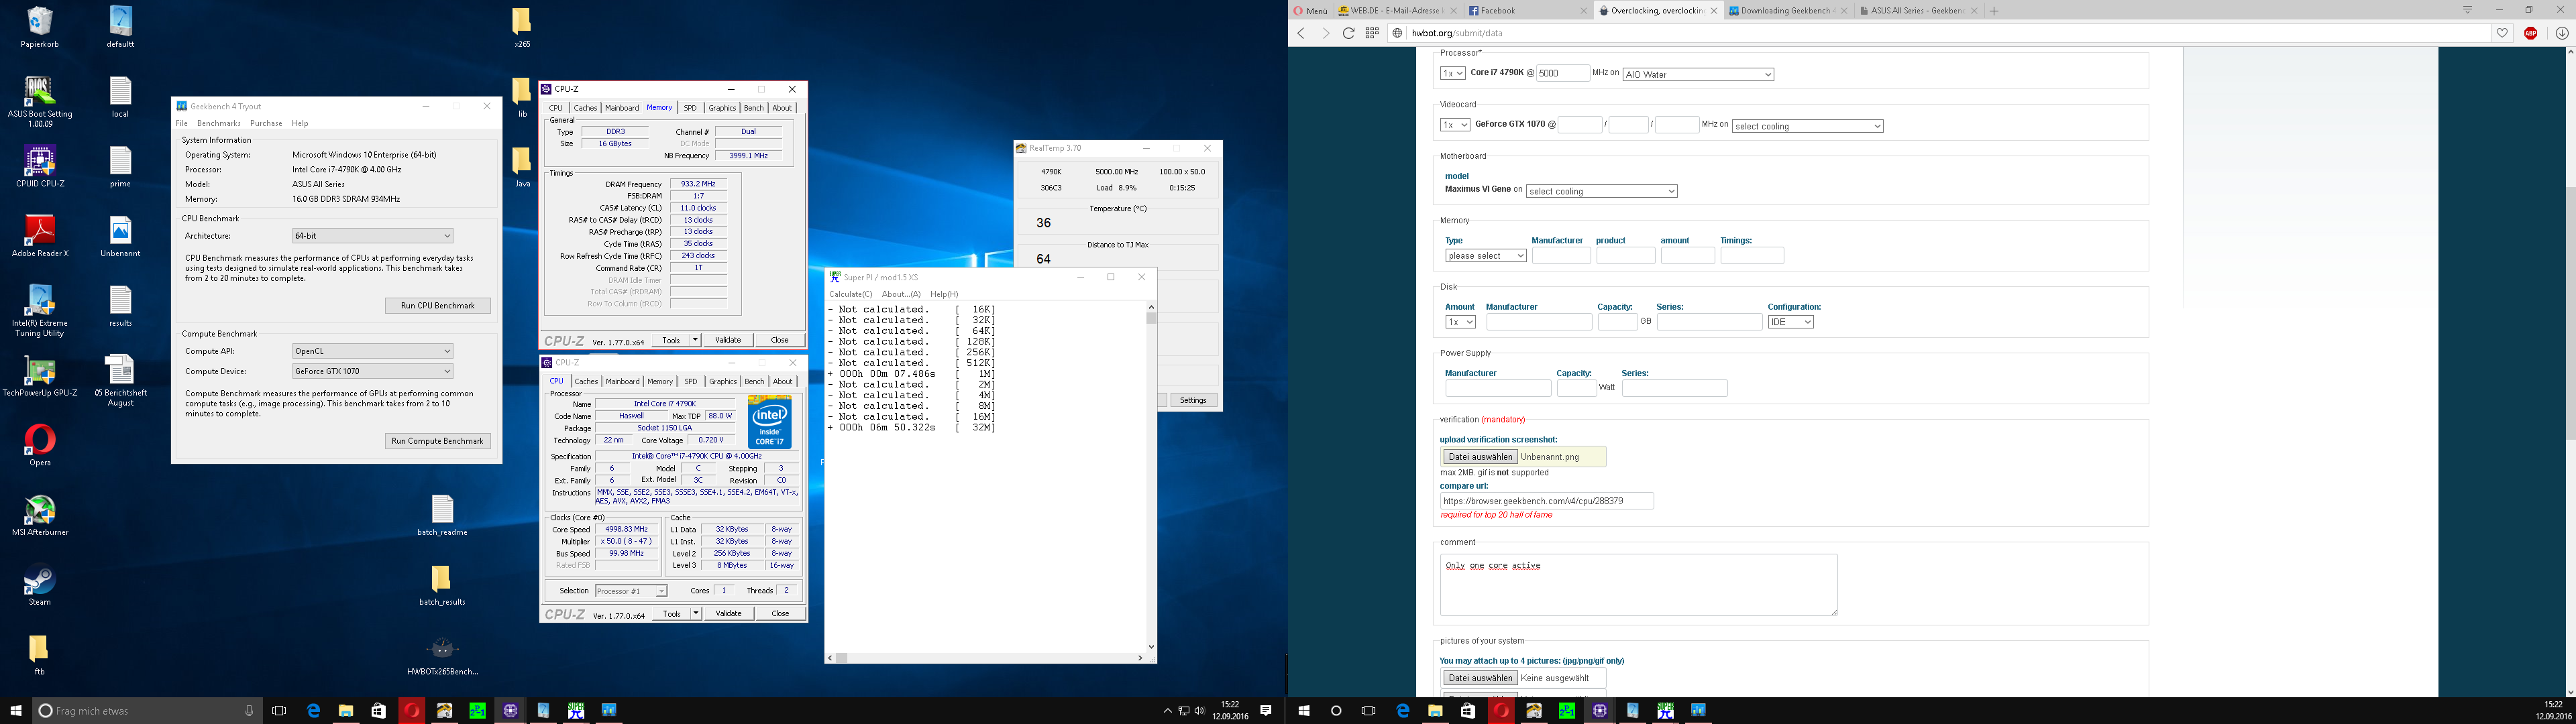Open the ASUS Boot Setting desktop shortcut
The height and width of the screenshot is (724, 2576).
tap(40, 100)
